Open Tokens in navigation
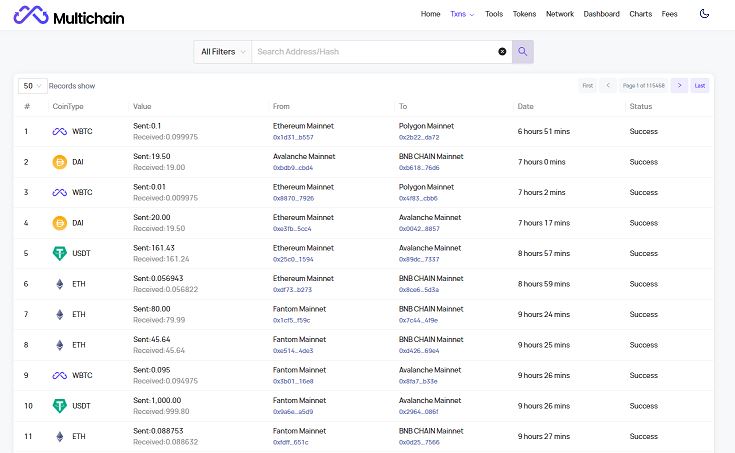The image size is (735, 453). [x=524, y=14]
